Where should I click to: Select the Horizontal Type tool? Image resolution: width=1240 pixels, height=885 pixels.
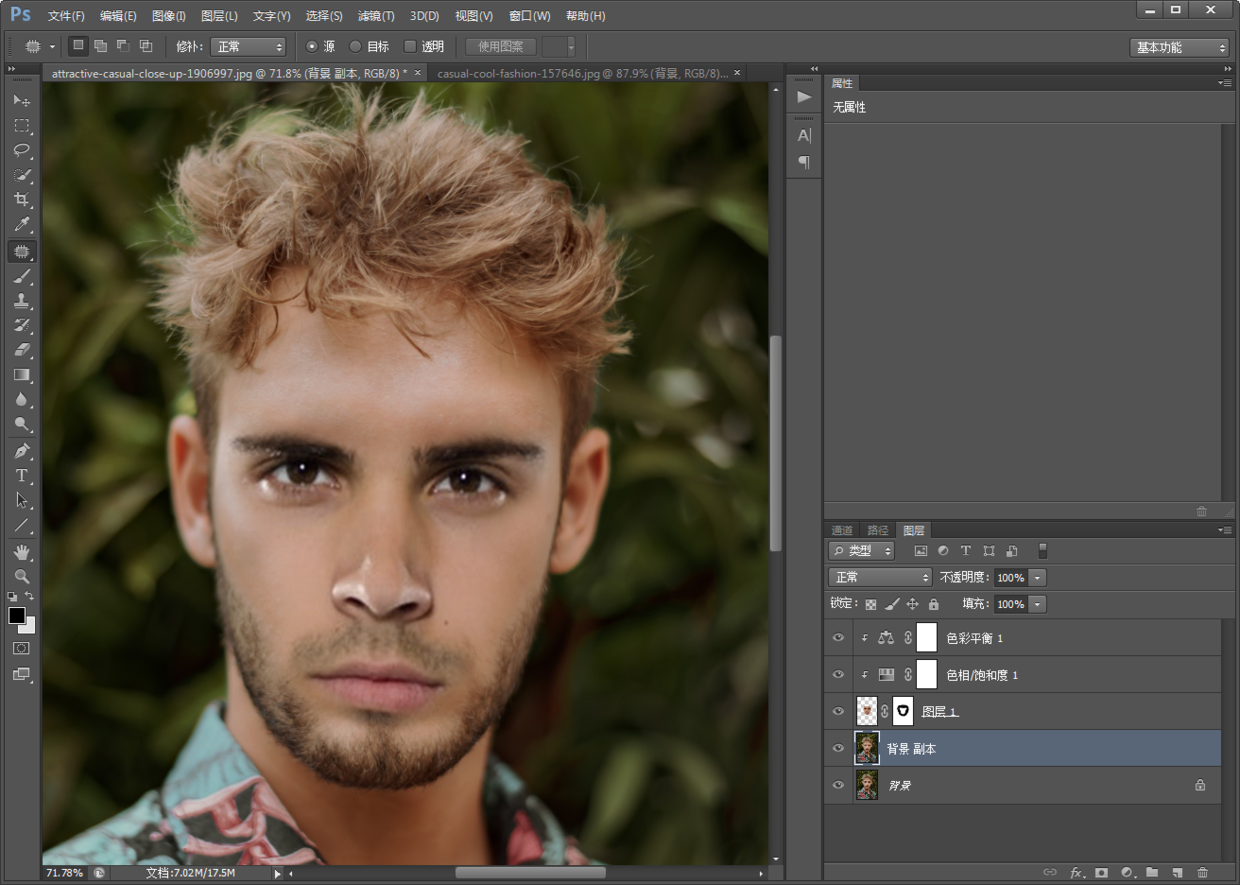coord(21,475)
